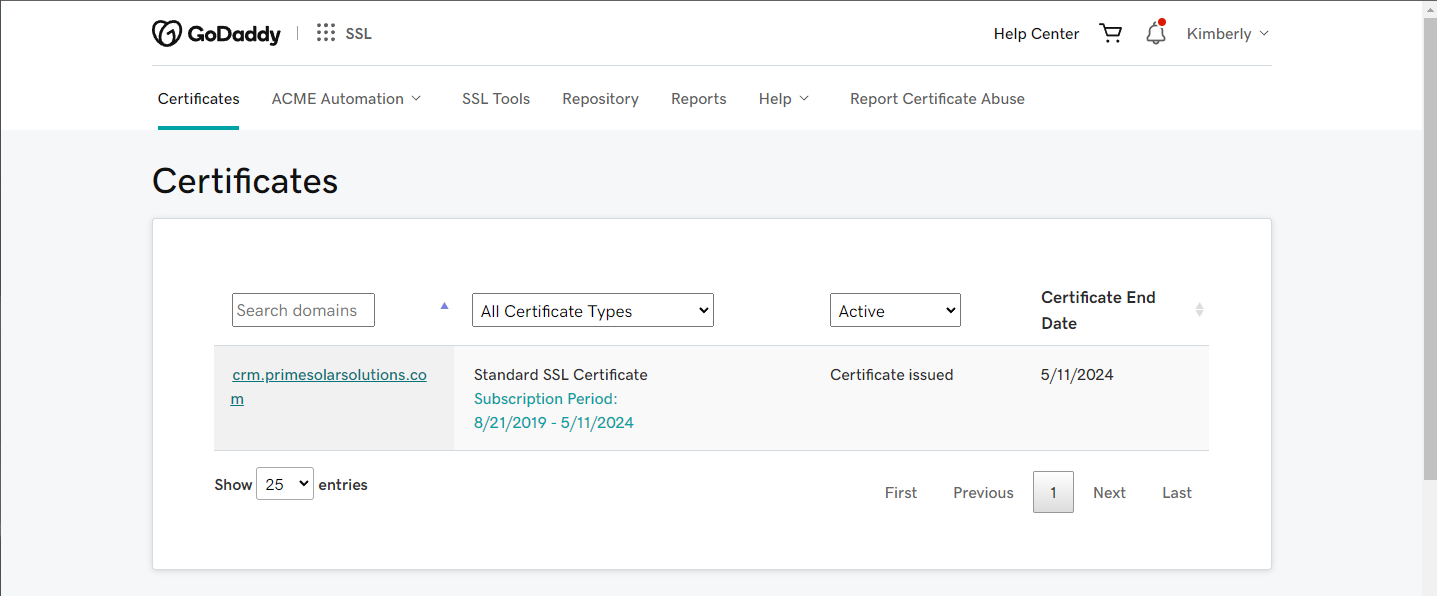The height and width of the screenshot is (596, 1437).
Task: Click Standard SSL Certificate text
Action: (561, 375)
